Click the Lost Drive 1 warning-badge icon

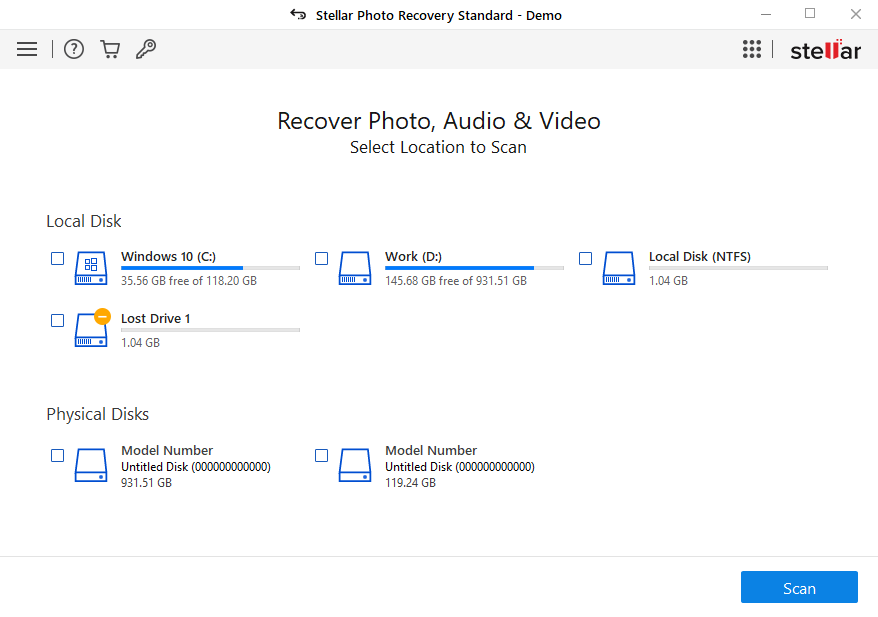coord(101,315)
